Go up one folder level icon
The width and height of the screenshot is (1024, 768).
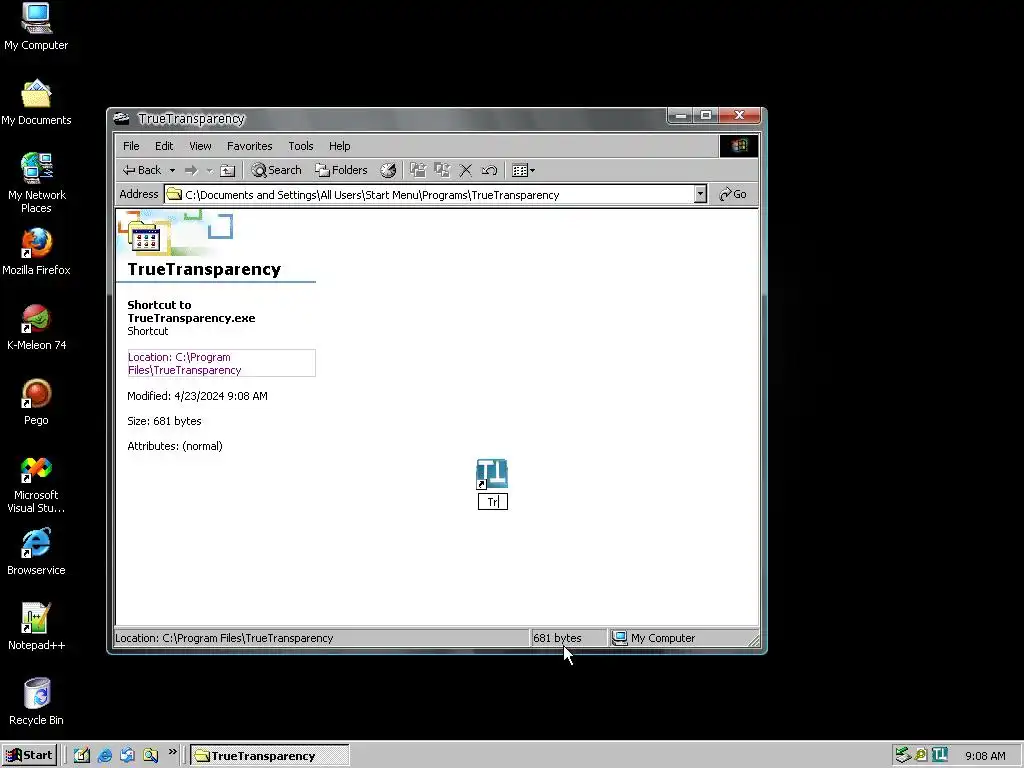[x=227, y=170]
